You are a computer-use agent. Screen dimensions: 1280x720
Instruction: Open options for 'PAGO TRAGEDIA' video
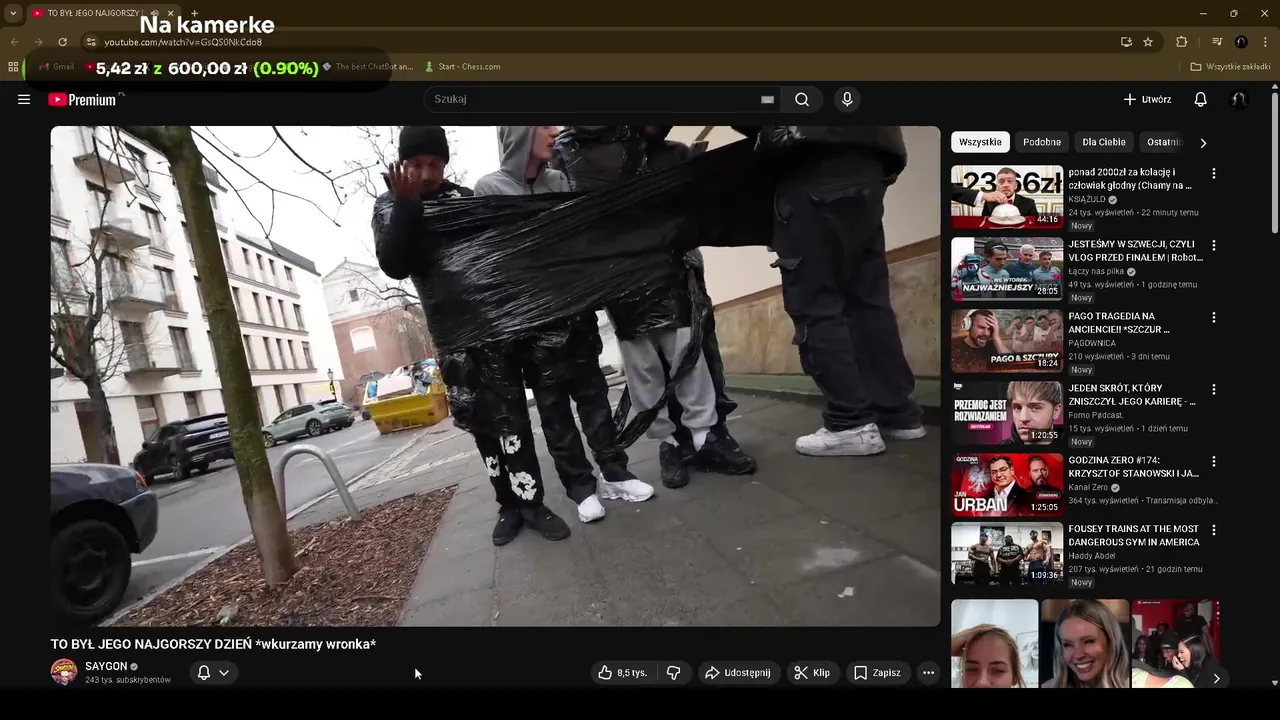(x=1214, y=317)
